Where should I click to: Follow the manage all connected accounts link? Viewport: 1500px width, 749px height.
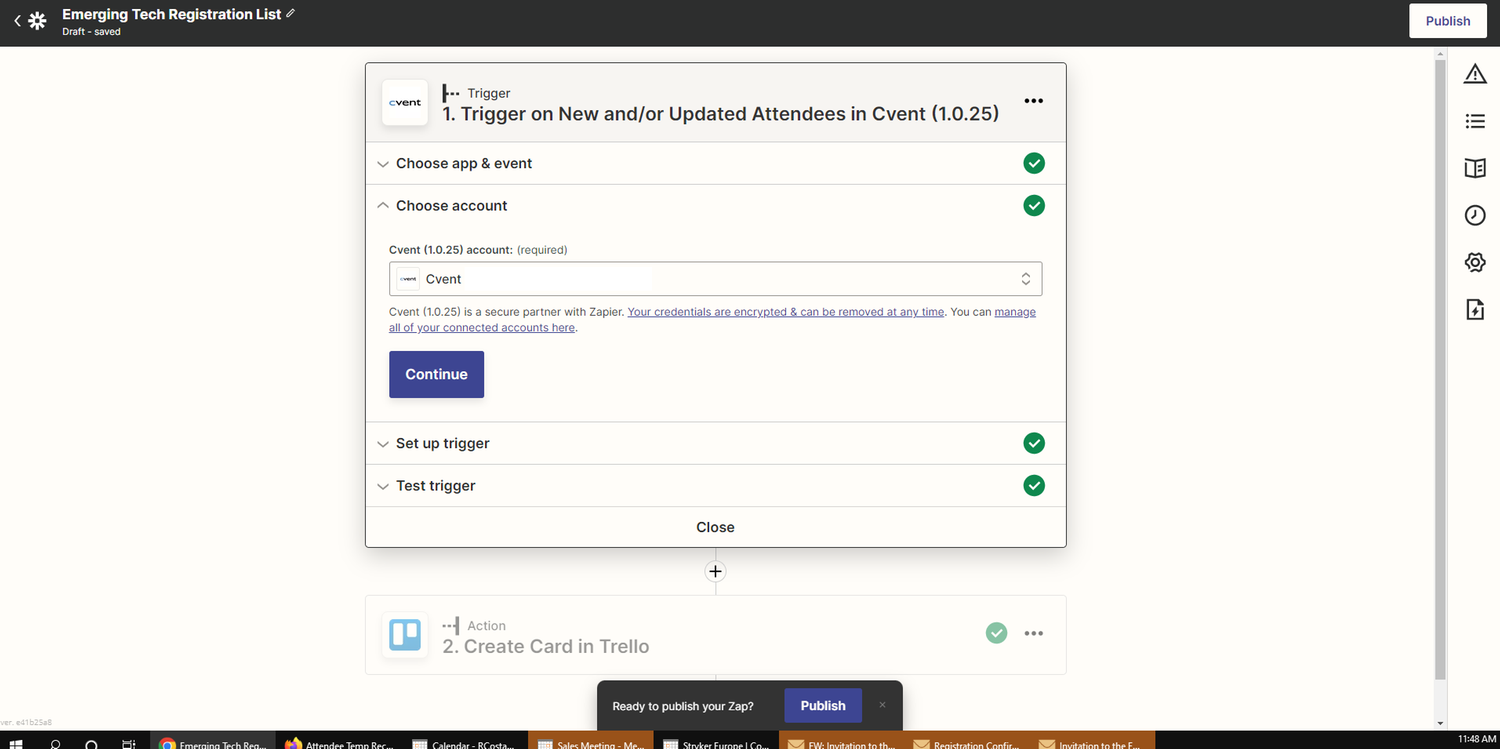tap(482, 327)
